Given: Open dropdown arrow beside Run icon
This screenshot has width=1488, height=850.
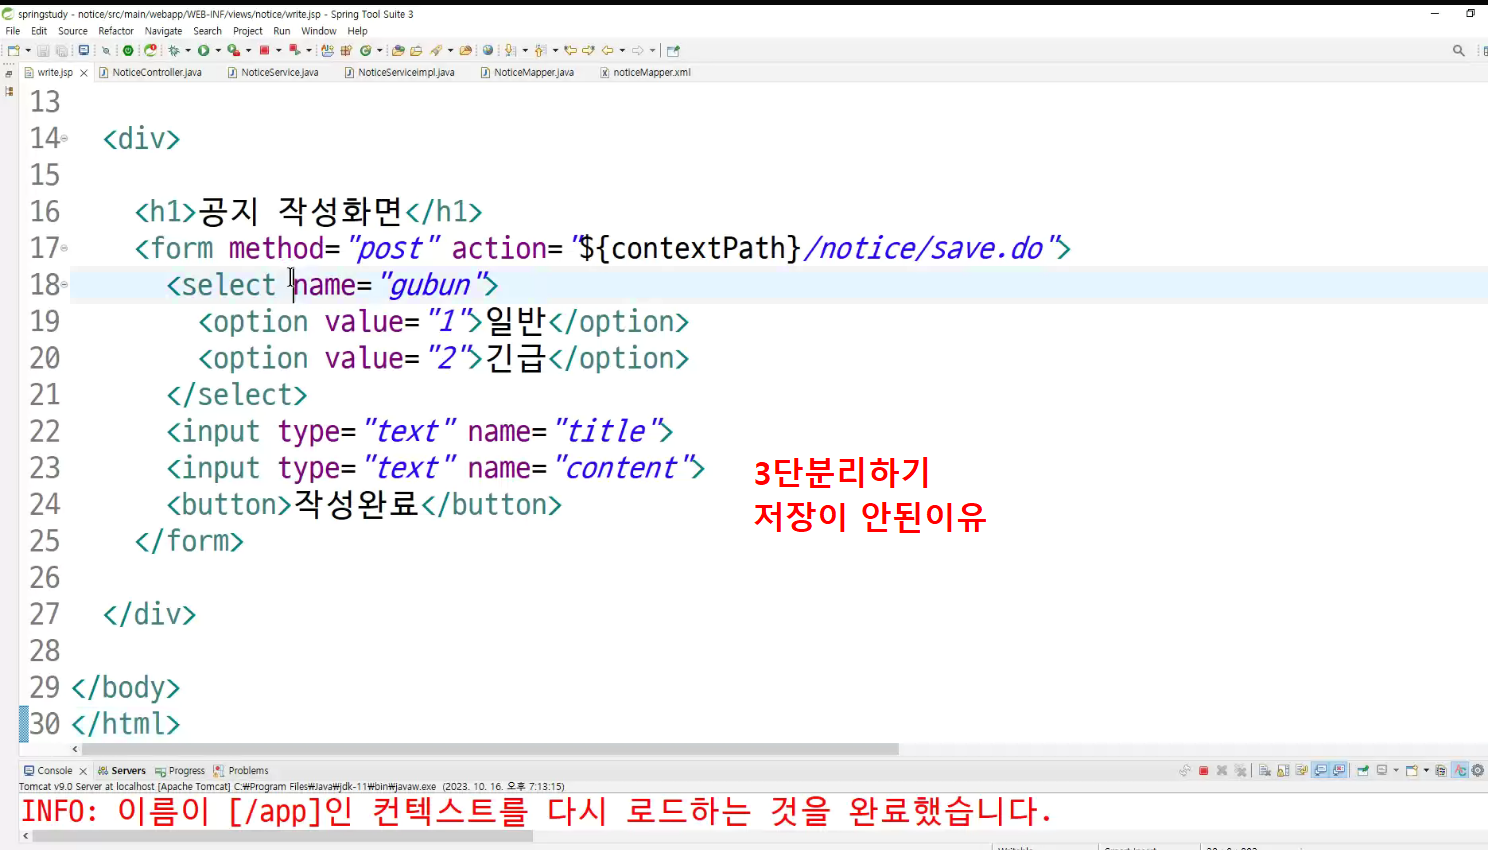Looking at the screenshot, I should point(218,50).
